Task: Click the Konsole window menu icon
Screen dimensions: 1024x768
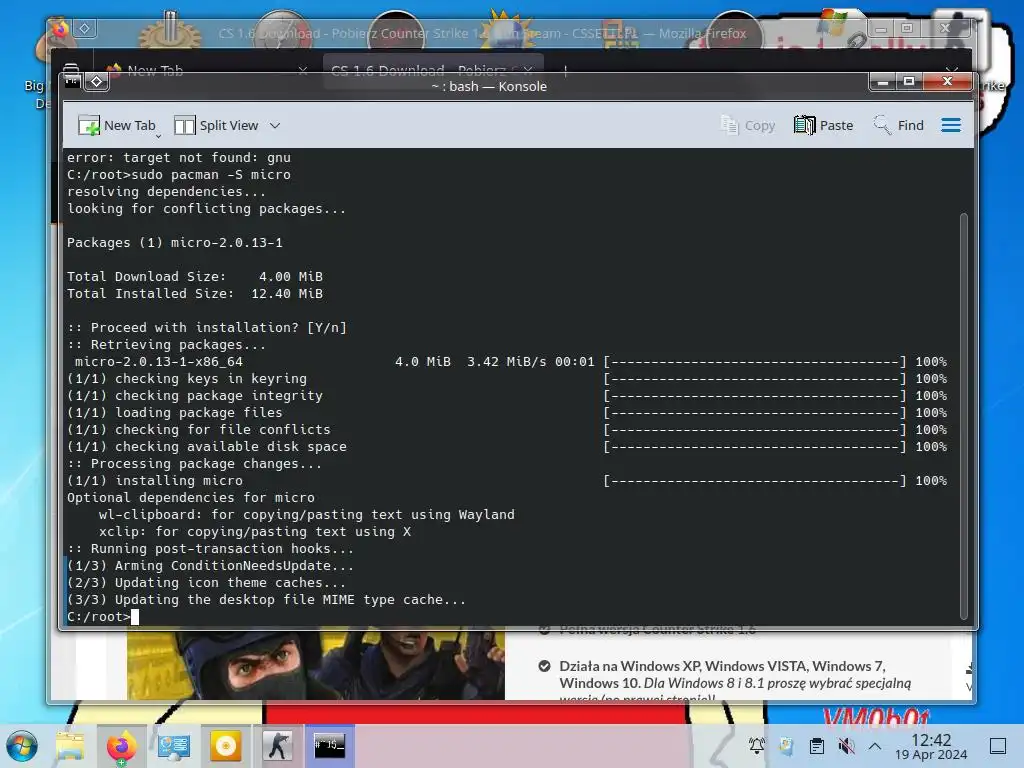Action: 72,82
